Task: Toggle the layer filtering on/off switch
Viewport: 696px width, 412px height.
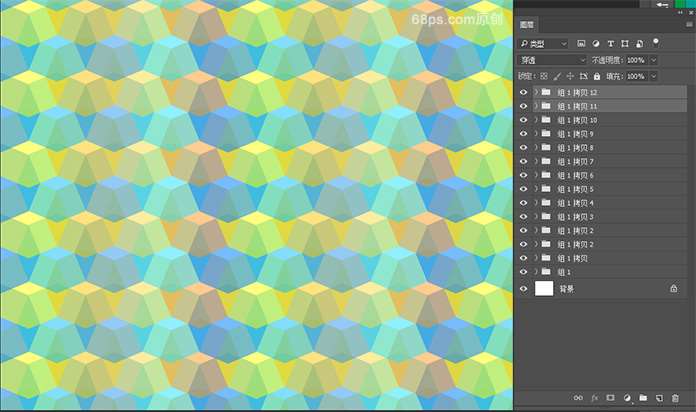Action: coord(656,43)
